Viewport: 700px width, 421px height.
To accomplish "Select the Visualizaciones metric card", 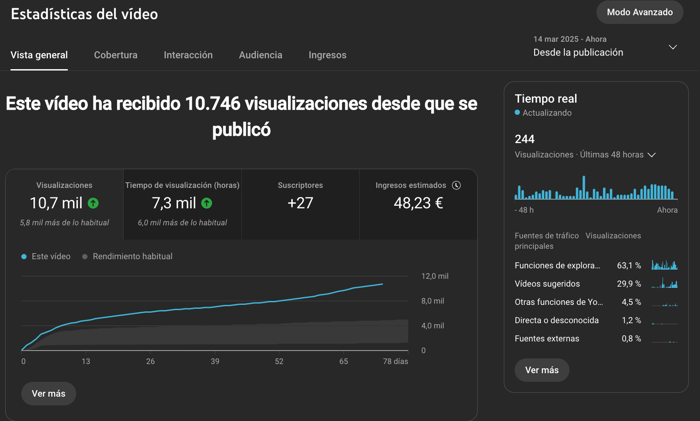I will (64, 204).
